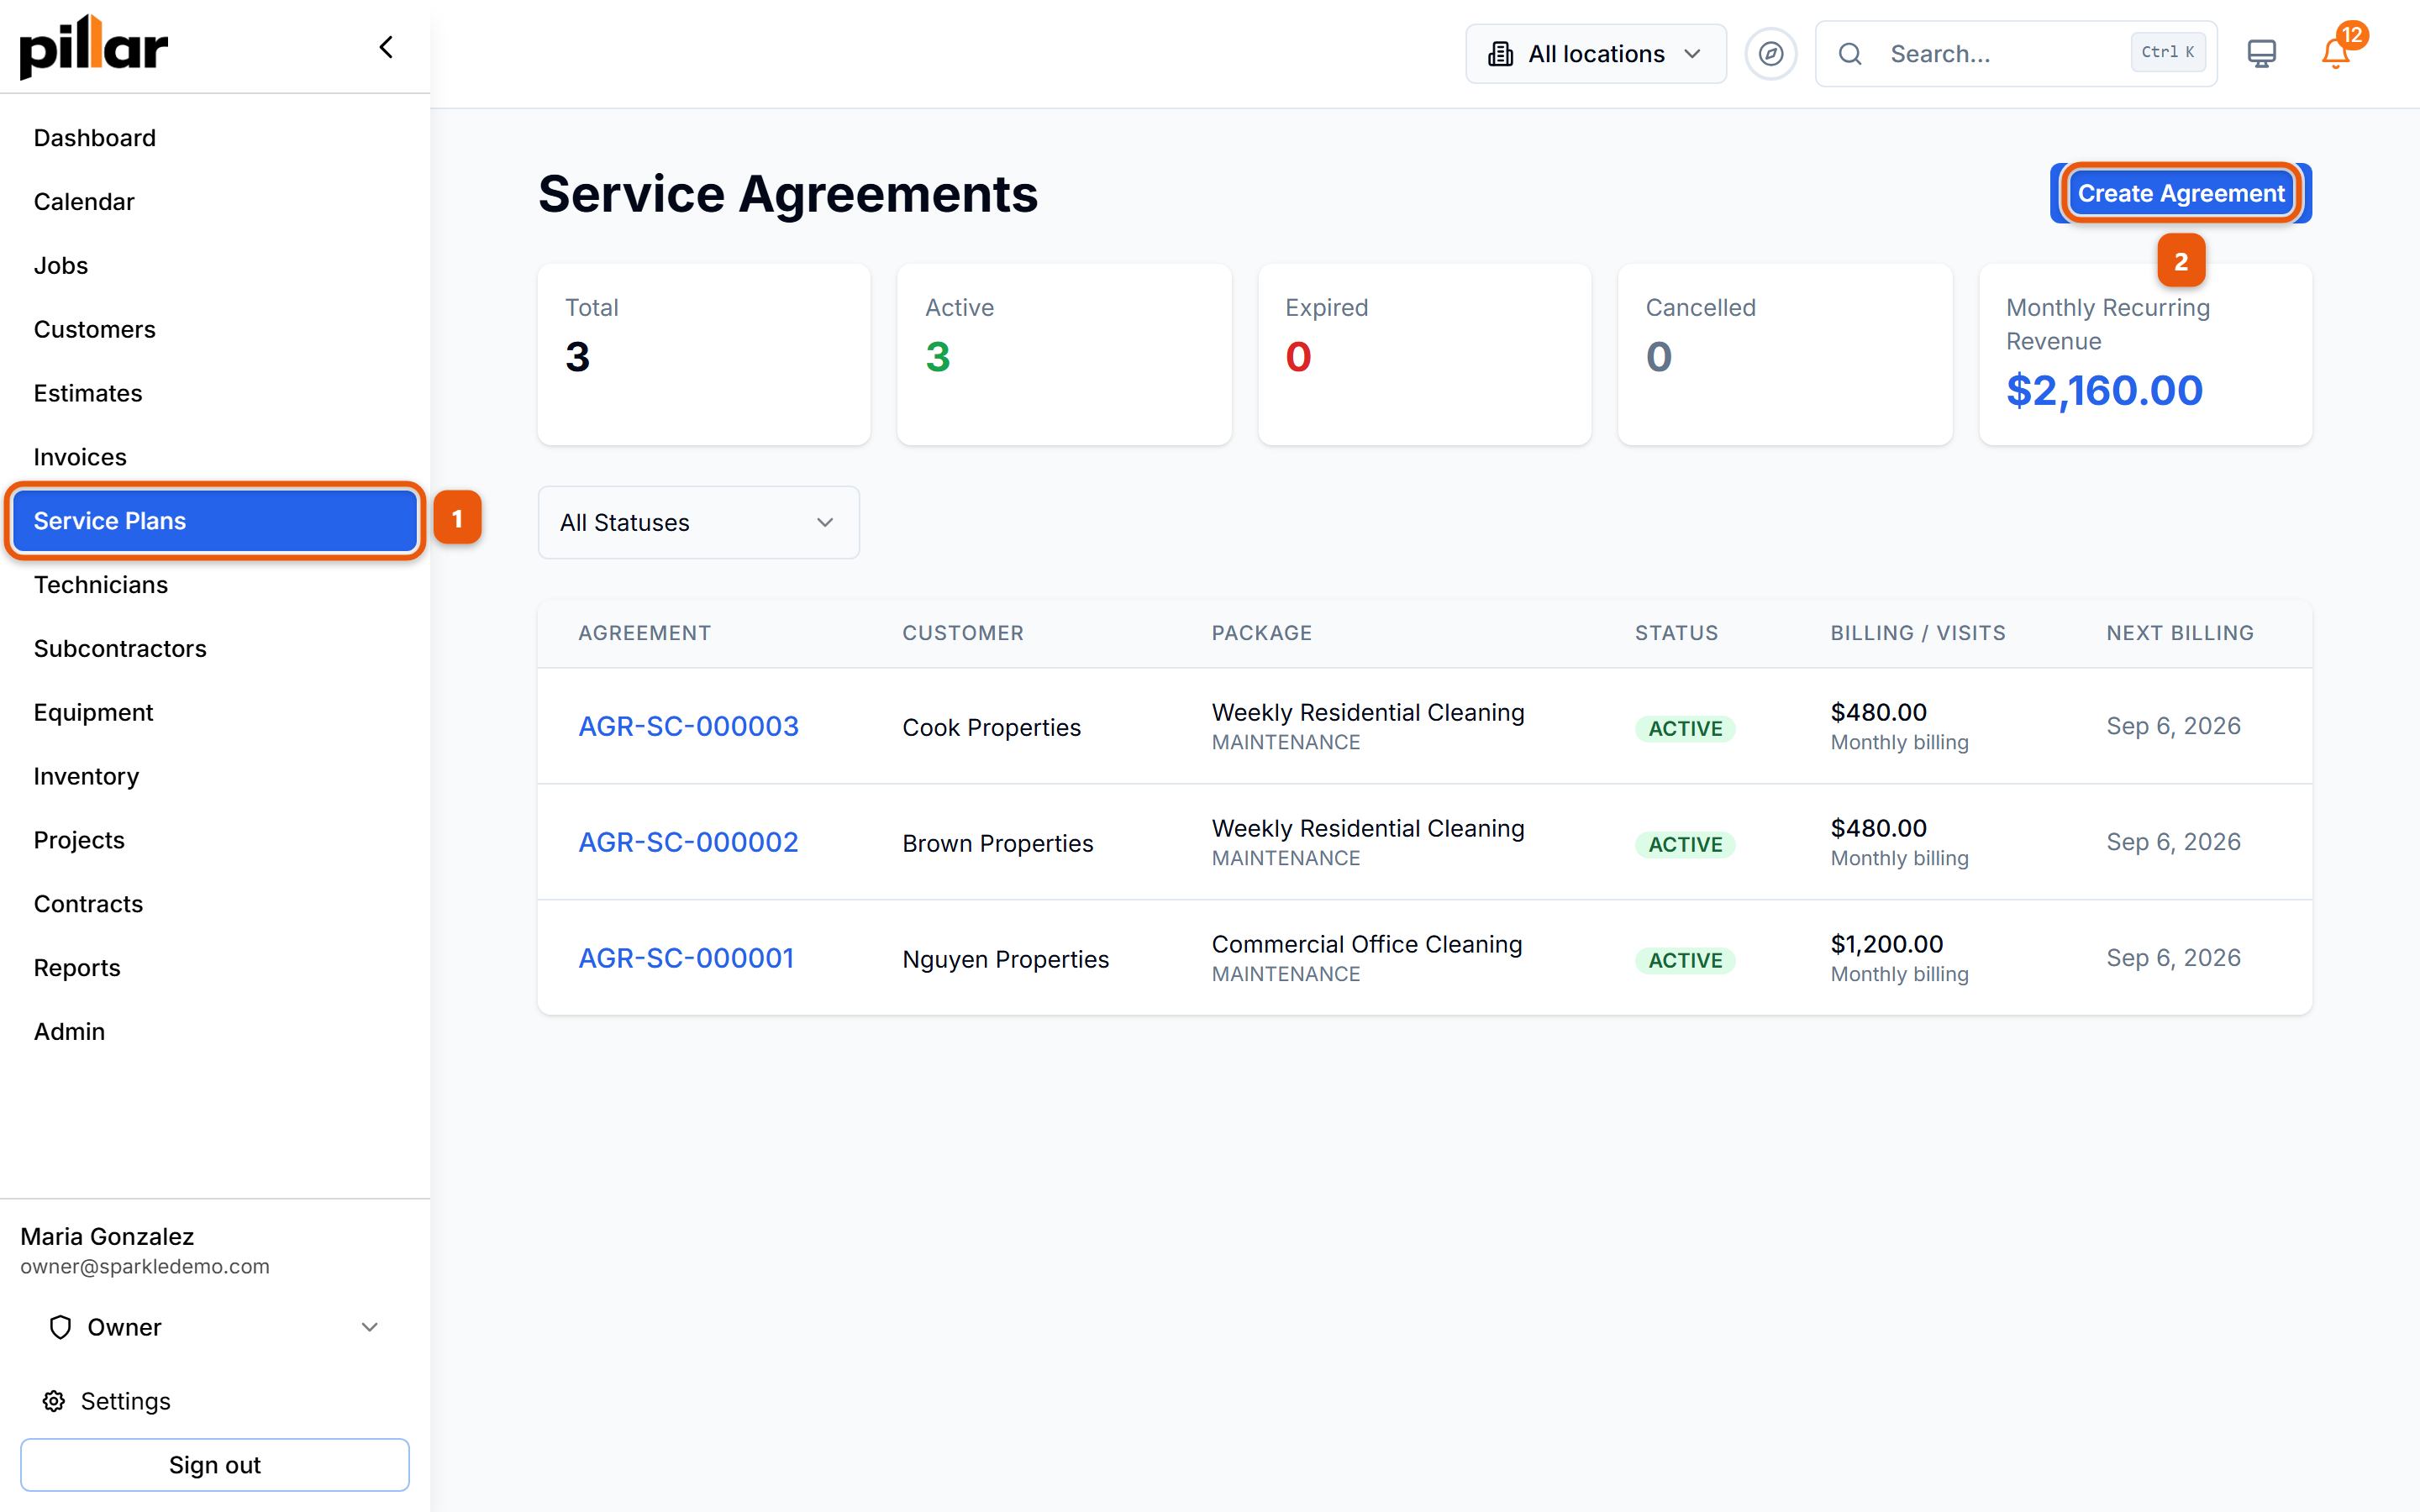
Task: Click the building icon in locations selector
Action: click(x=1500, y=54)
